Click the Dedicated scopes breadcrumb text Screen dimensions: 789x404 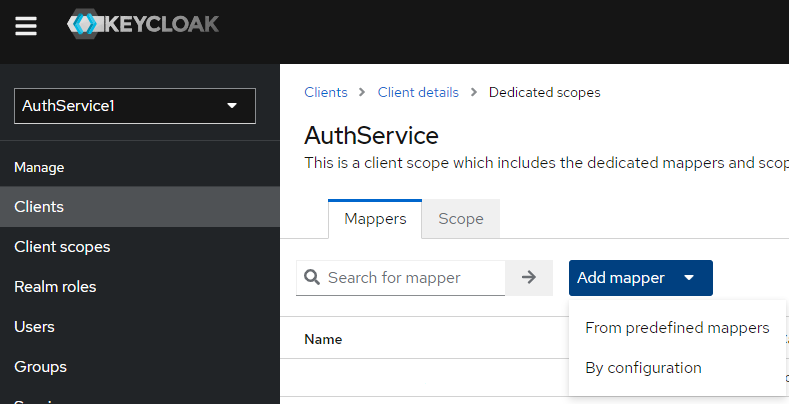click(x=544, y=92)
